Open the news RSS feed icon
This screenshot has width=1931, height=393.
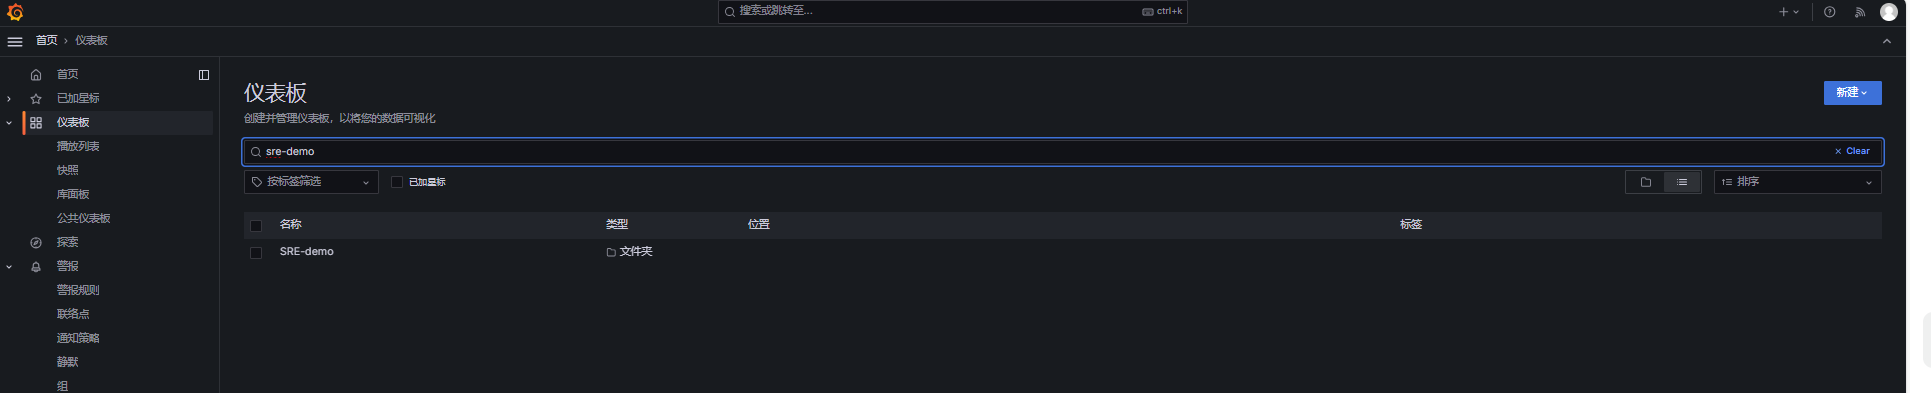click(x=1860, y=12)
